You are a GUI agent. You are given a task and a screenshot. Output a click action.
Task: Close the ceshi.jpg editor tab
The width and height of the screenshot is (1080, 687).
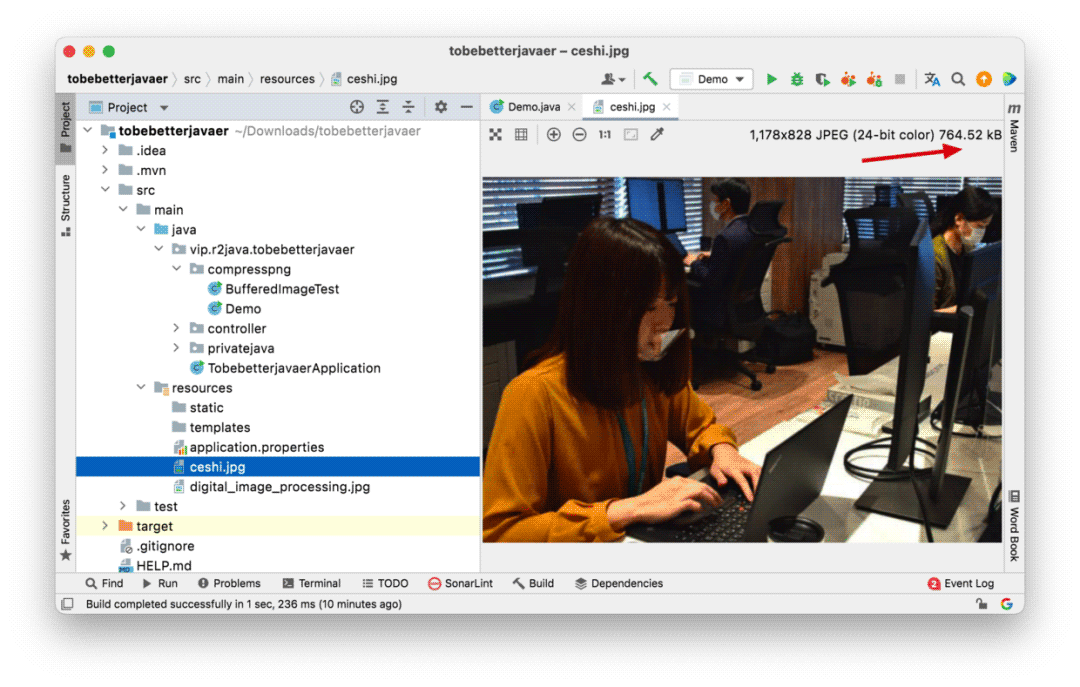coord(667,107)
